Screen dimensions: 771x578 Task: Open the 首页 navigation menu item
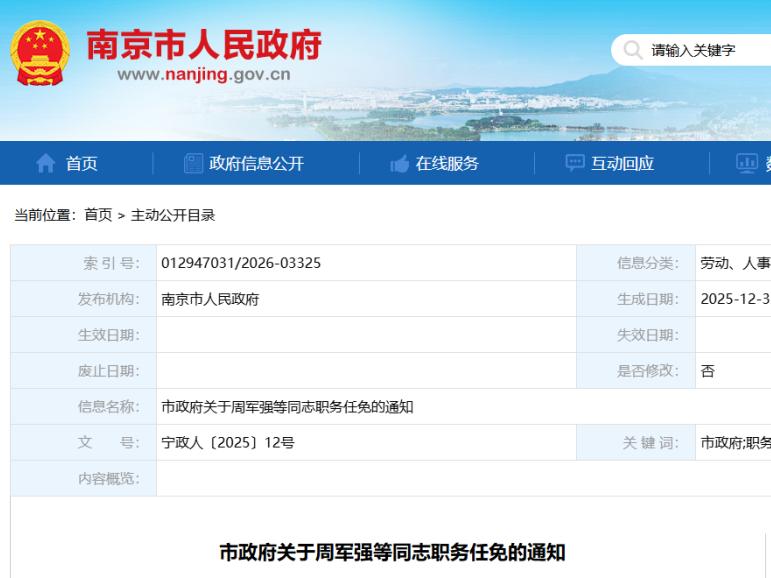pos(82,163)
